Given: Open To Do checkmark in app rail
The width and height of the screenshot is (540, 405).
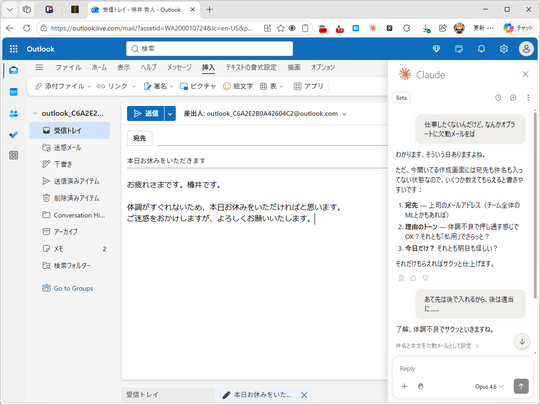Looking at the screenshot, I should point(13,135).
